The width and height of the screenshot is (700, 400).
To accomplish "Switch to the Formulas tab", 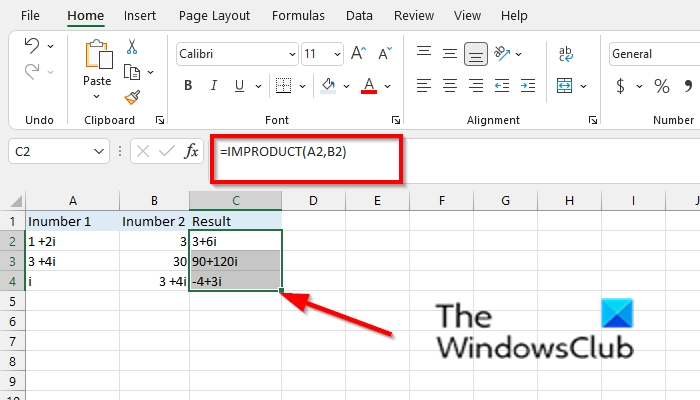I will tap(298, 16).
